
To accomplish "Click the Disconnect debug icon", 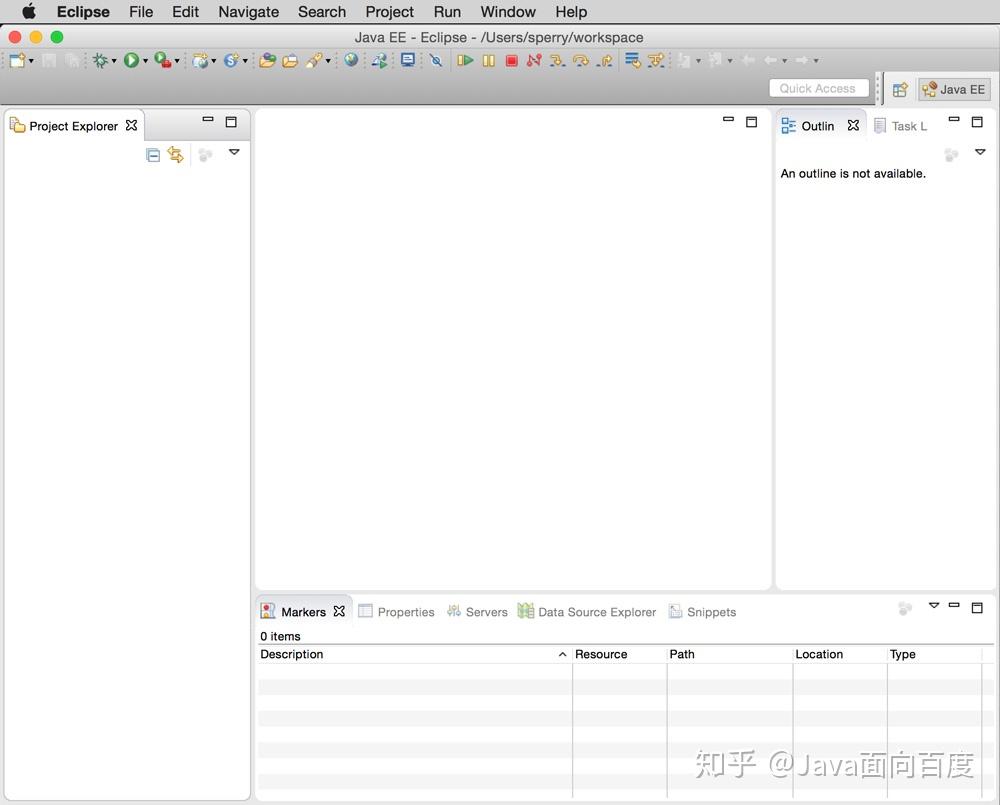I will pos(534,61).
